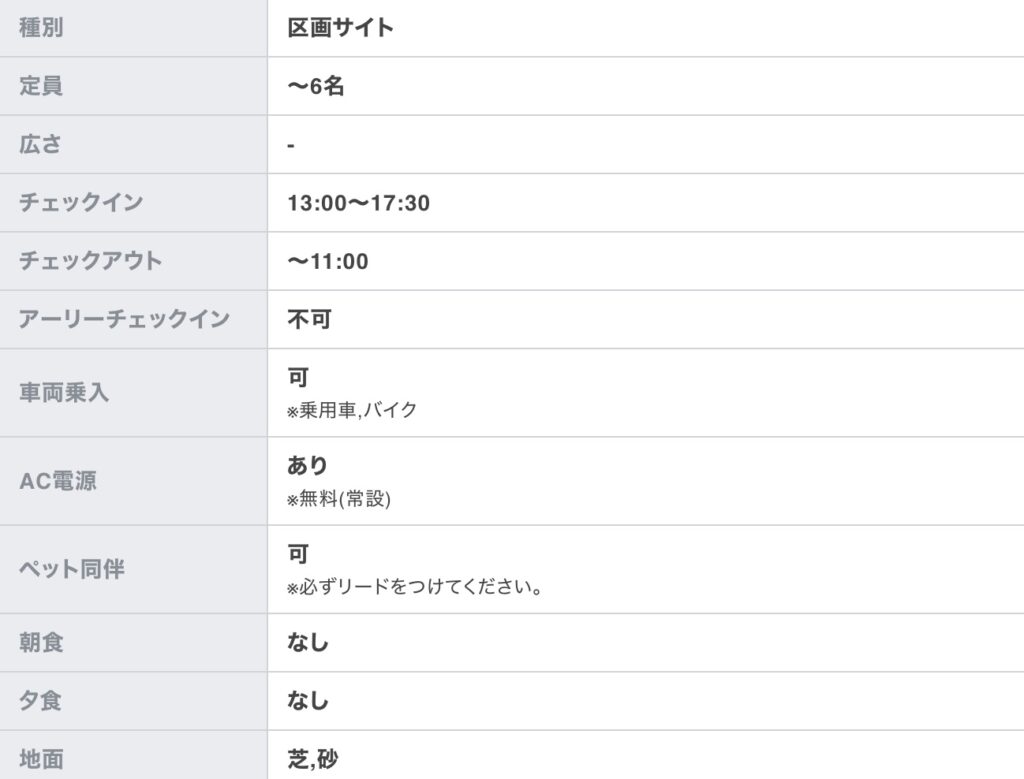Click the チェックアウト label cell

coord(133,261)
